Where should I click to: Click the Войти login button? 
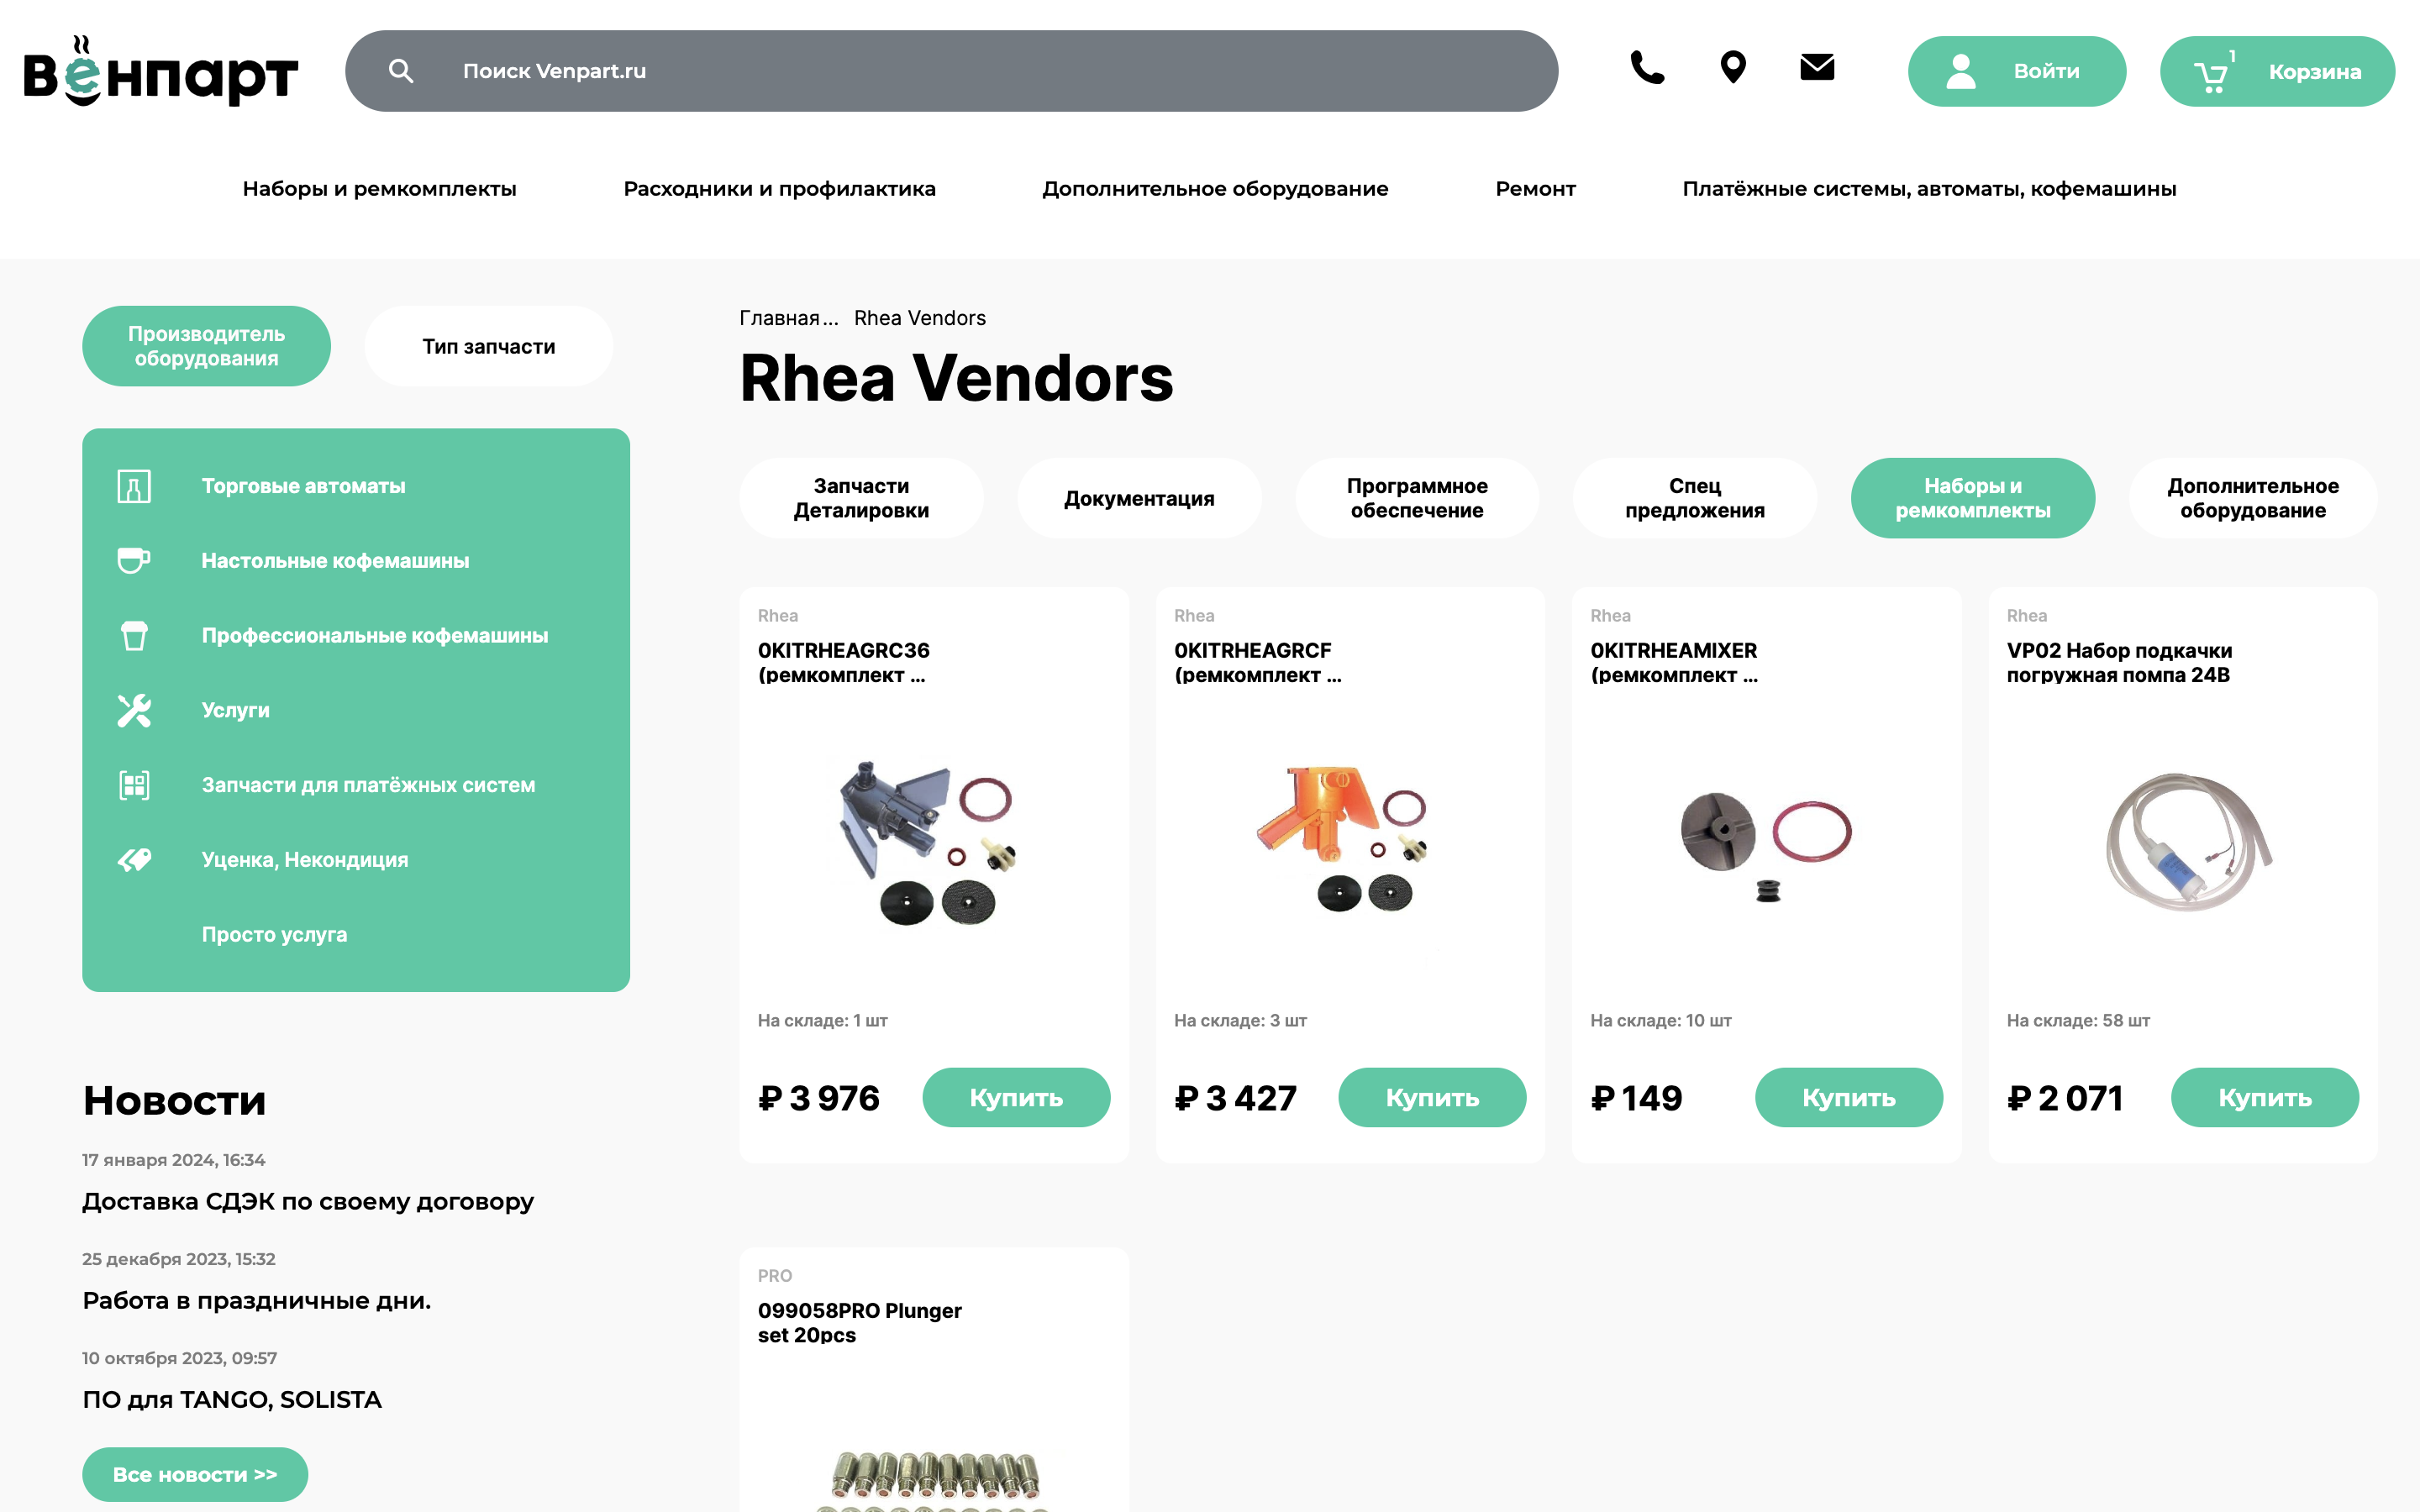tap(2017, 71)
